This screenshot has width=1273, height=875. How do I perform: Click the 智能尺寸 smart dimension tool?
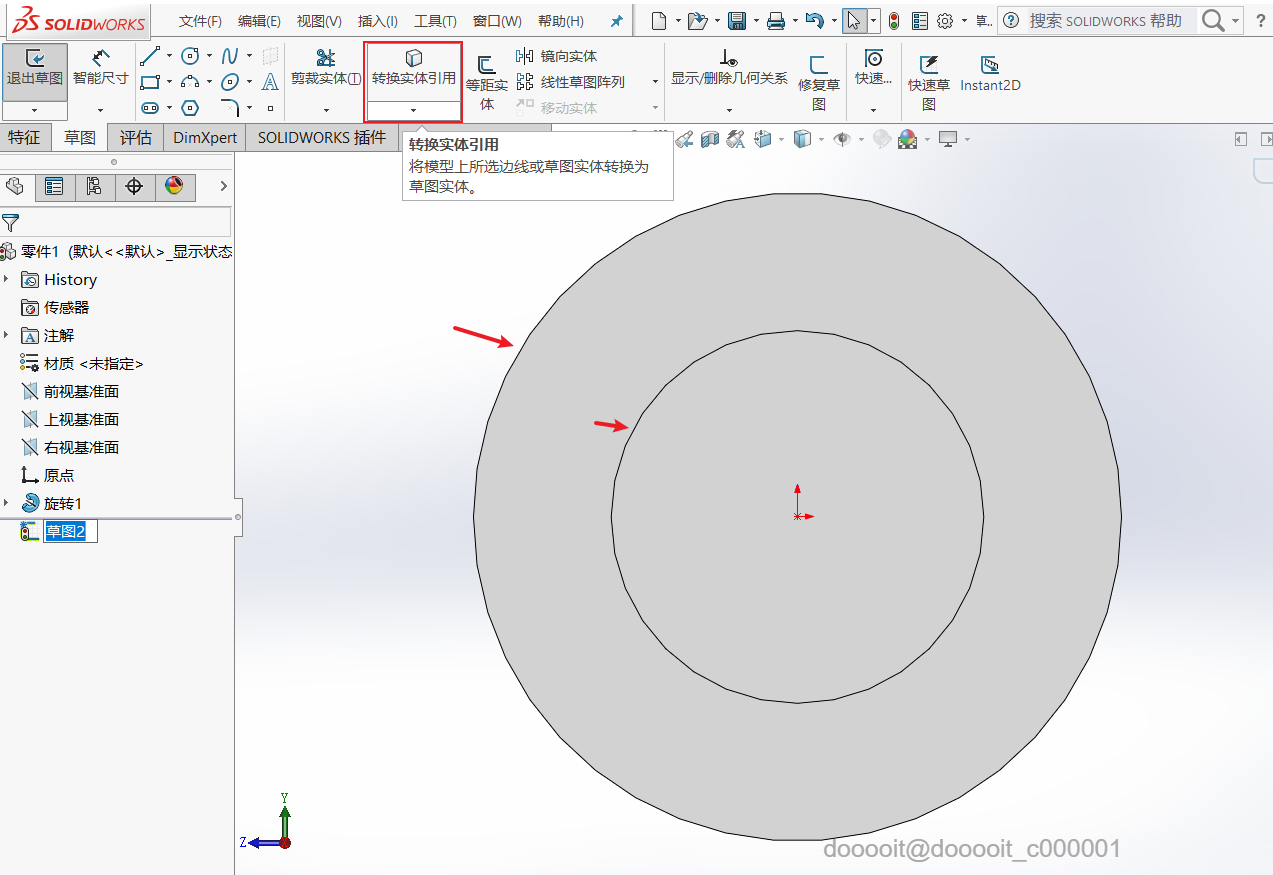100,67
